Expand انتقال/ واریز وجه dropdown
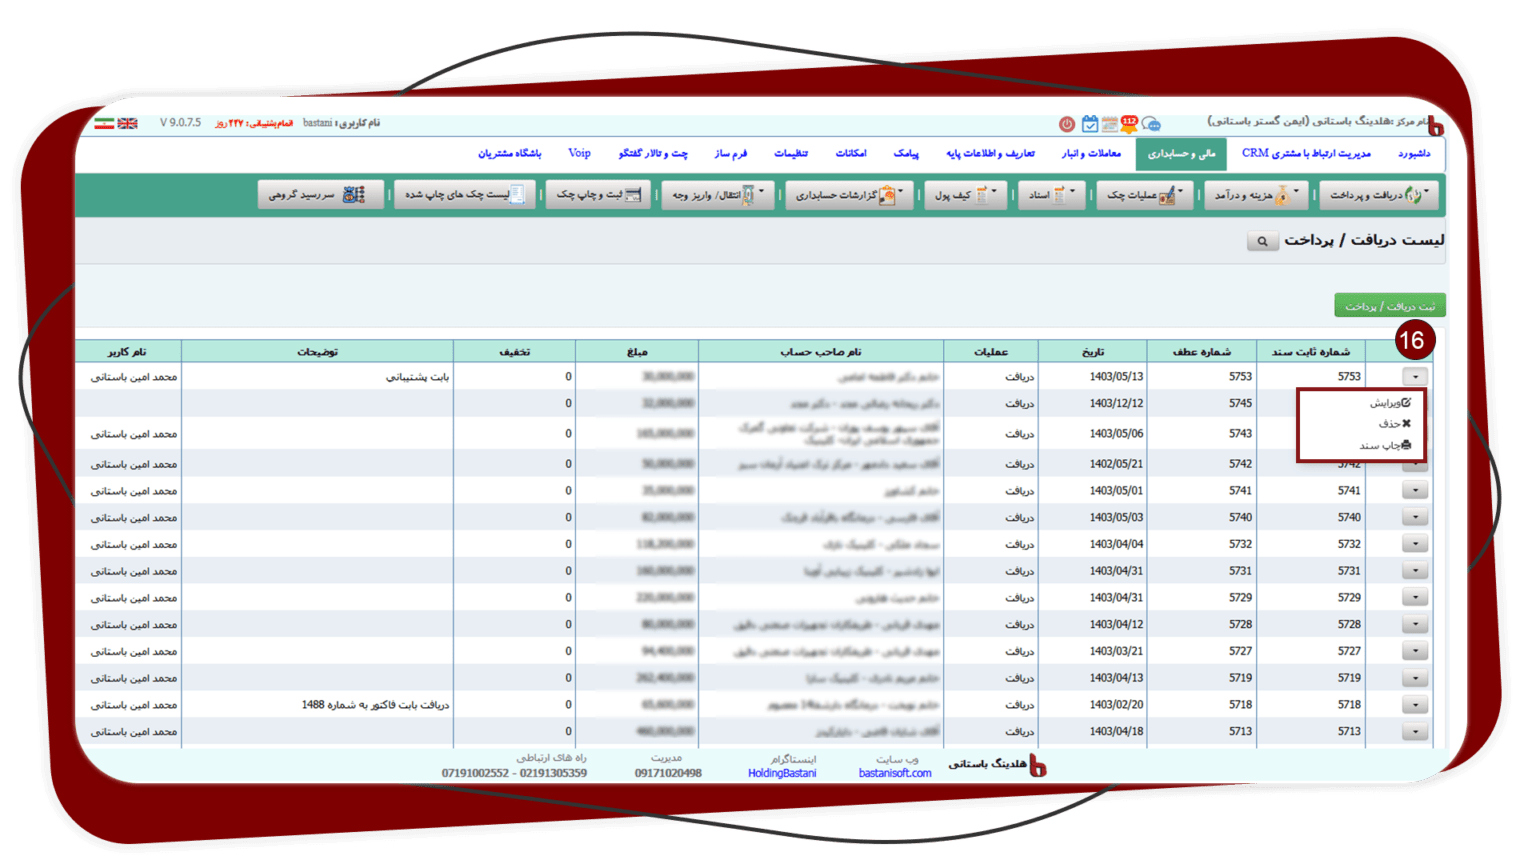This screenshot has height=864, width=1536. [717, 194]
